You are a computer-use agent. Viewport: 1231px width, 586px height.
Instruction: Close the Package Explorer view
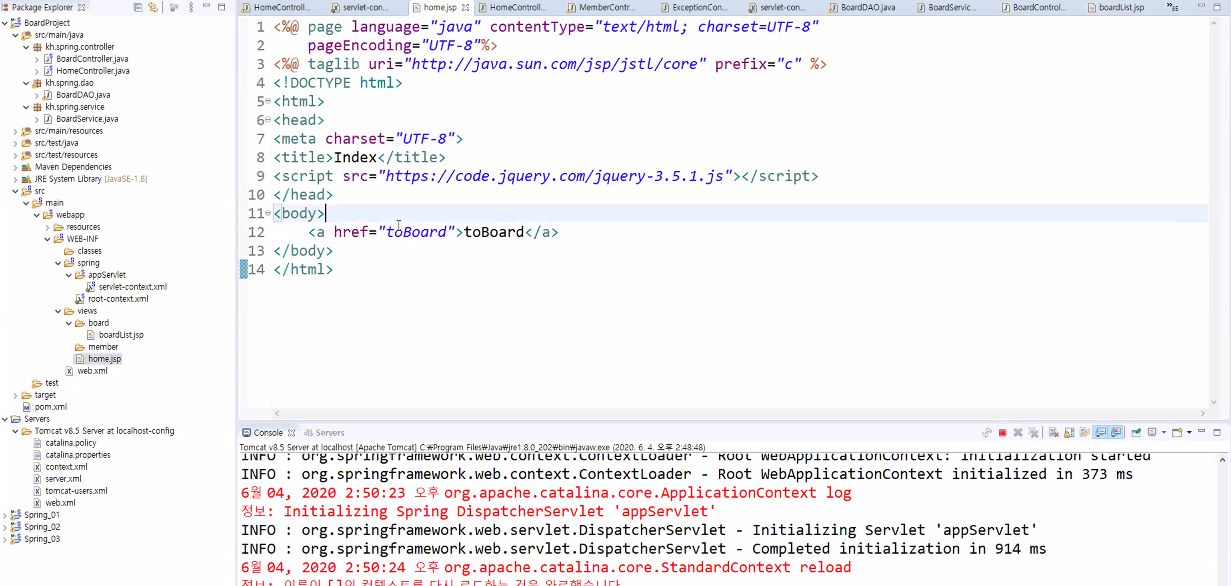(x=82, y=7)
